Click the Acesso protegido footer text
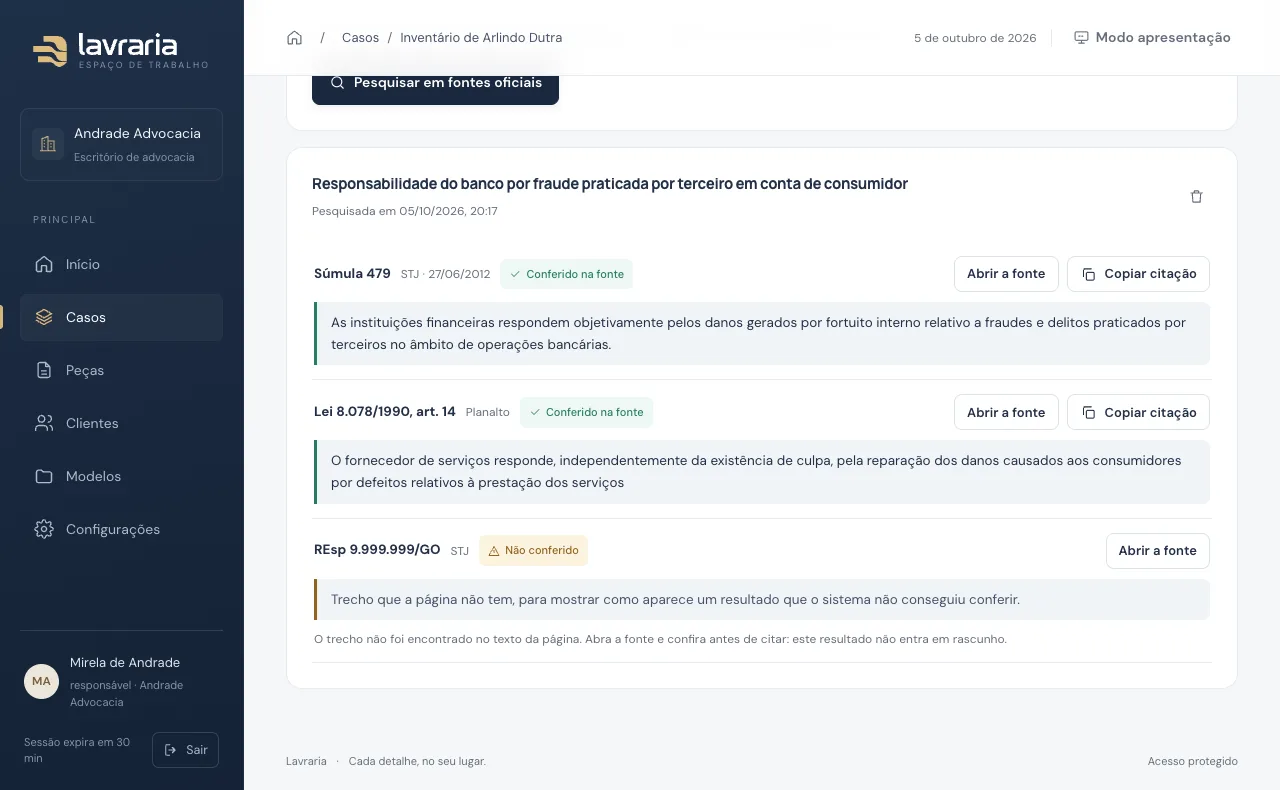This screenshot has height=790, width=1280. tap(1193, 762)
